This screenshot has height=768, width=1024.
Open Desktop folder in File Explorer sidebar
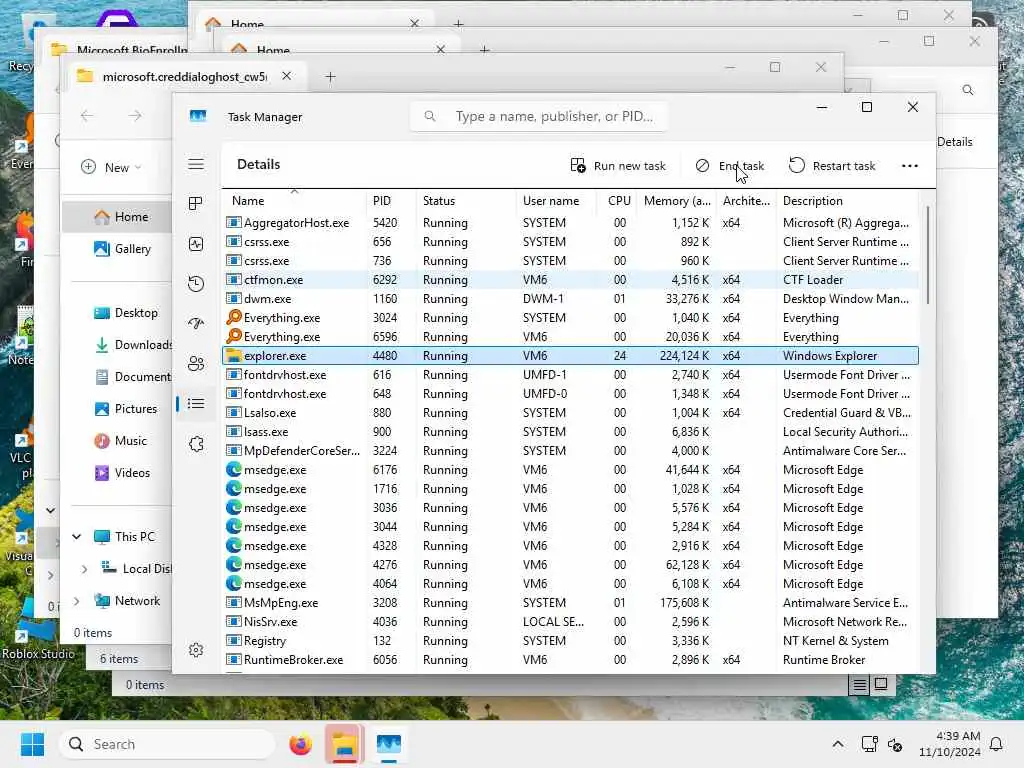[125, 313]
